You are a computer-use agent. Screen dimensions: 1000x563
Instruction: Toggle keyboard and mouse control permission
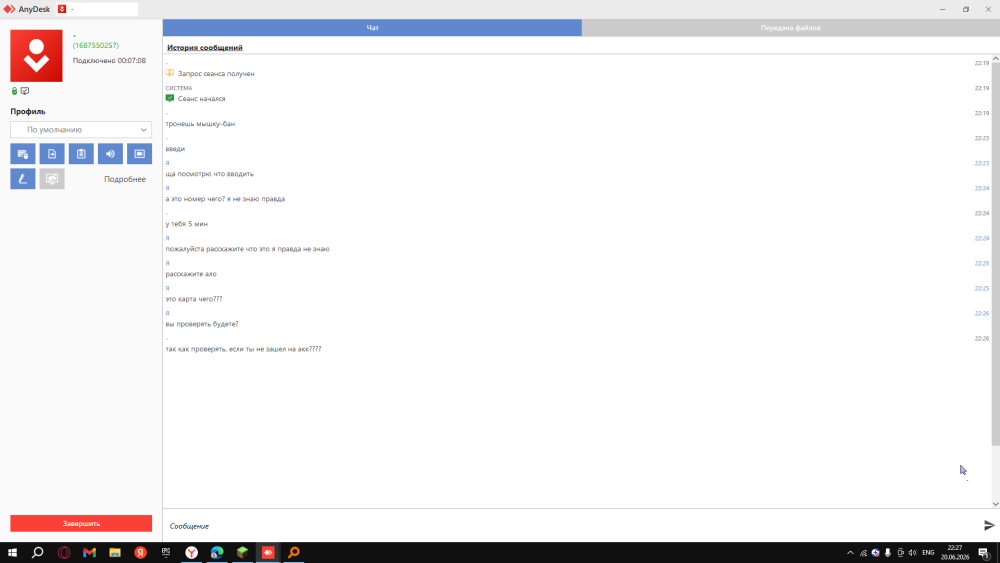(22, 154)
